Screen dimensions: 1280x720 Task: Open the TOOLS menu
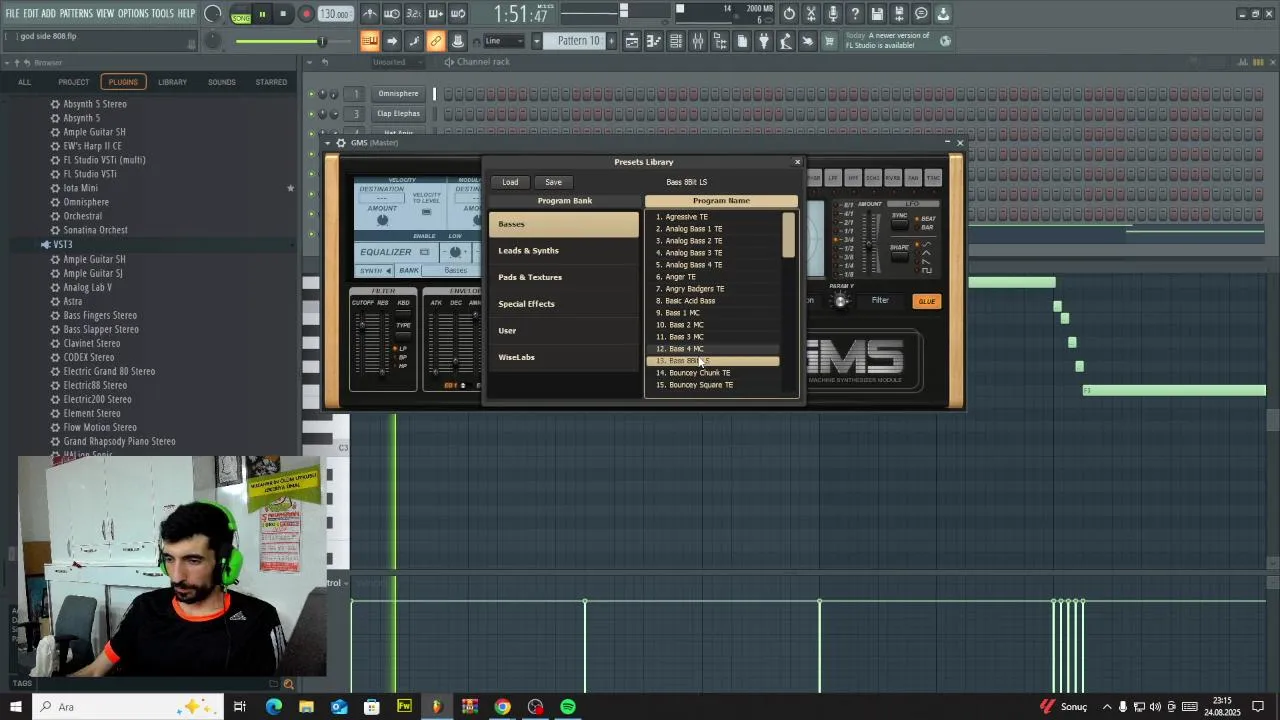point(162,13)
